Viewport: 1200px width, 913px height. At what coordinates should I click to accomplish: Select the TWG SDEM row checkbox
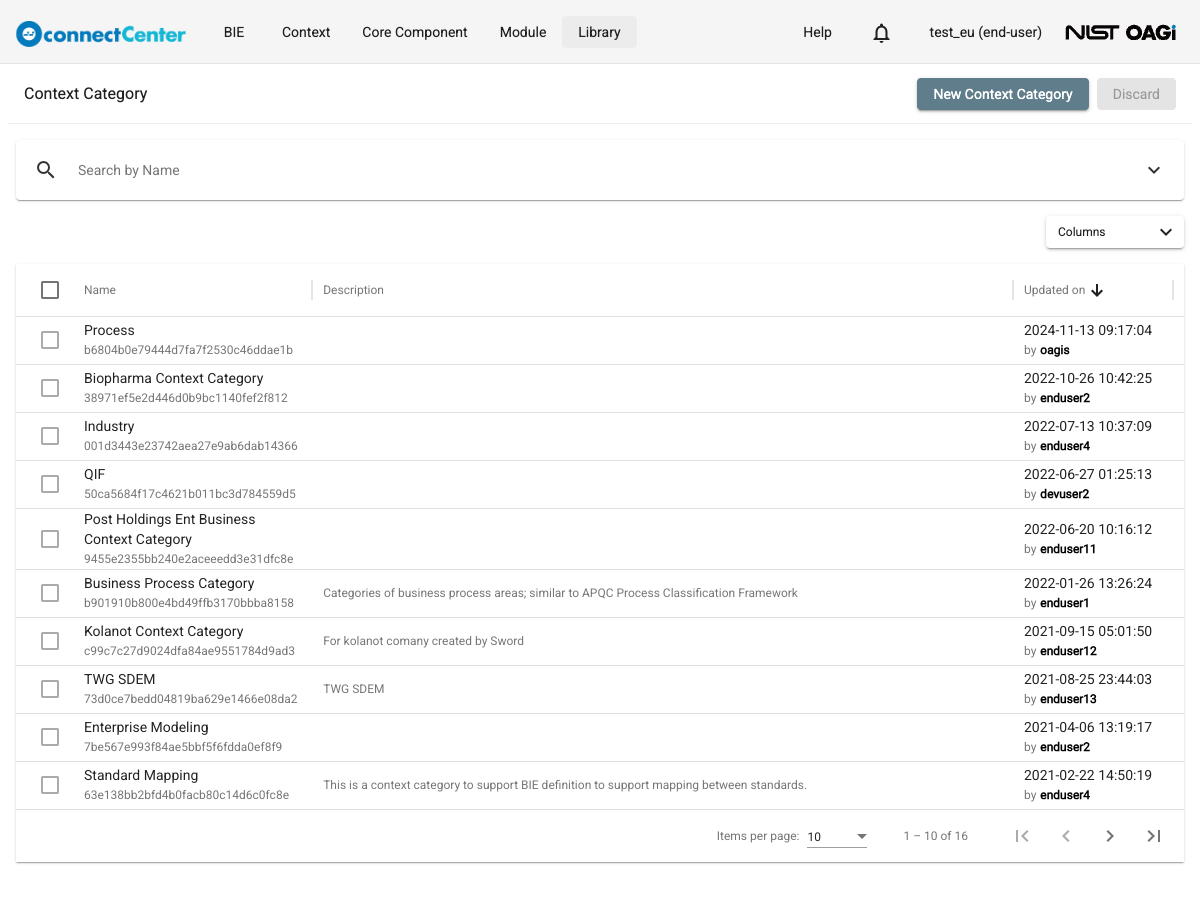tap(50, 689)
